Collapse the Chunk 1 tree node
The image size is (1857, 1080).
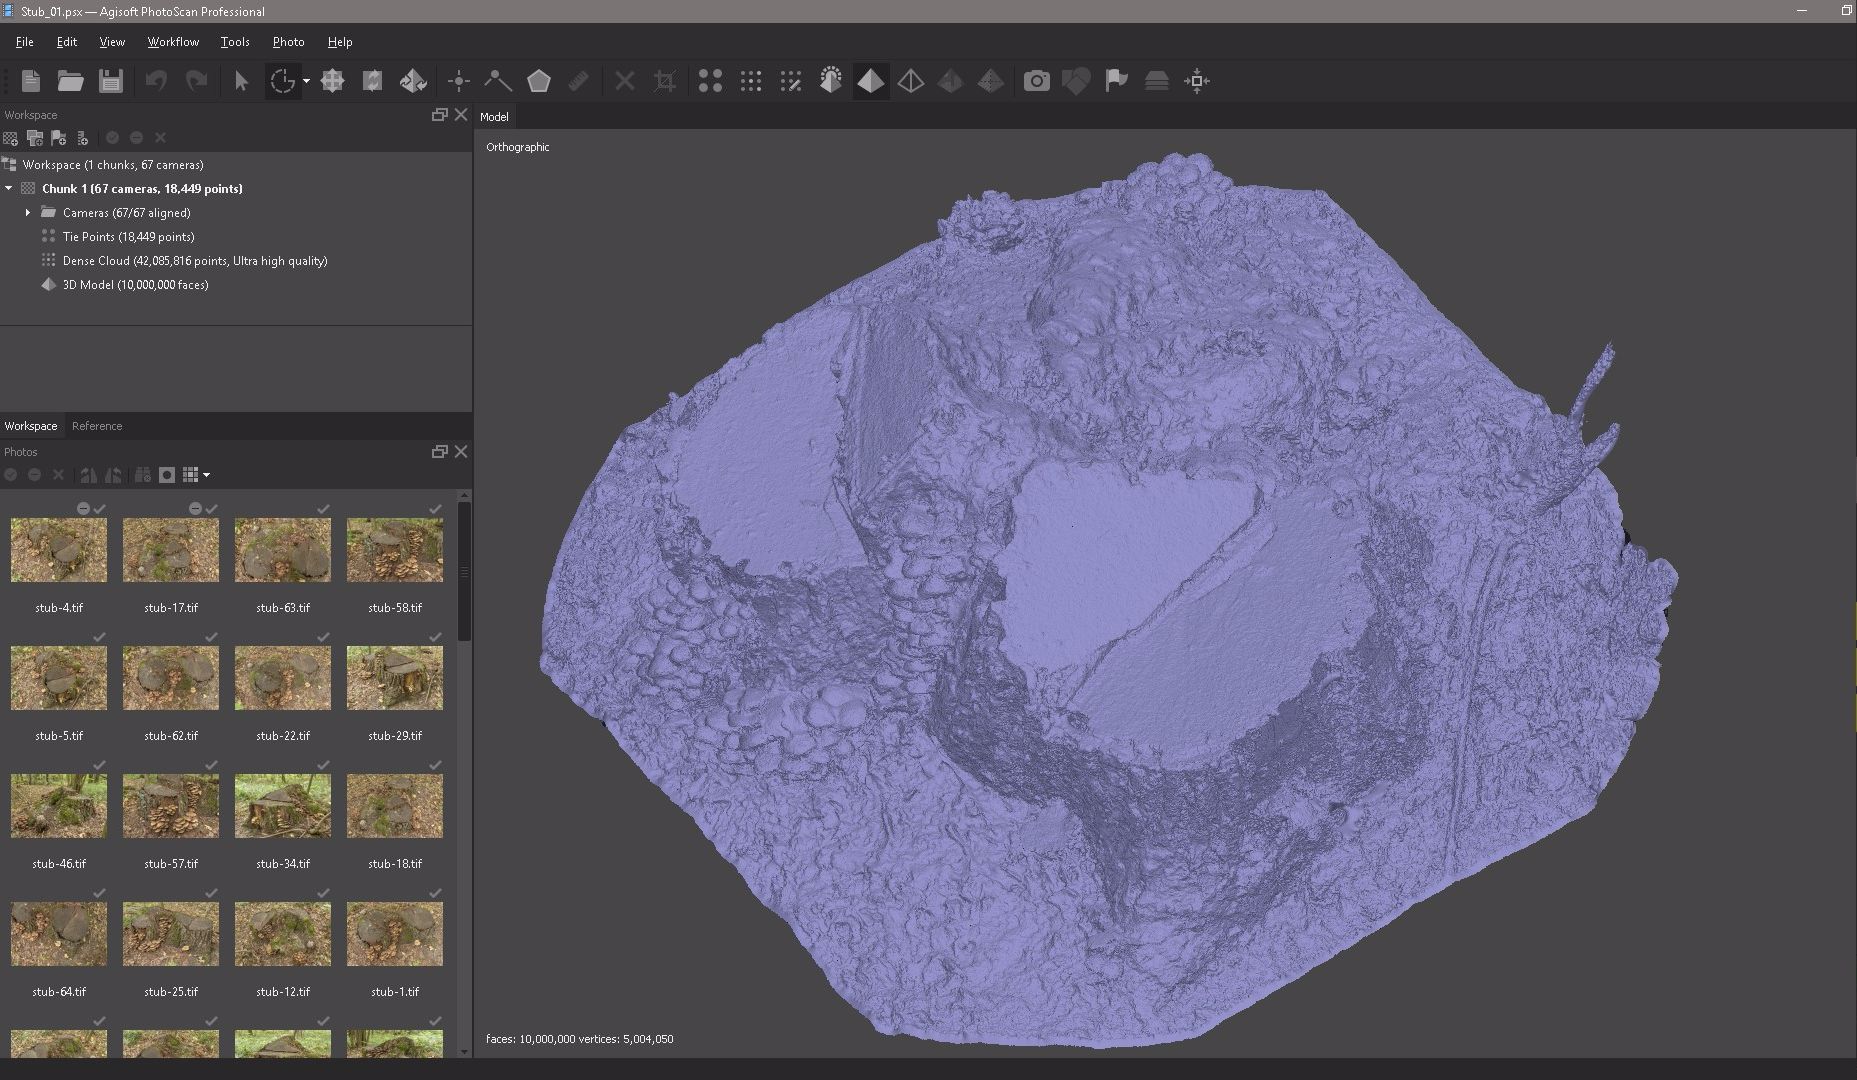9,188
